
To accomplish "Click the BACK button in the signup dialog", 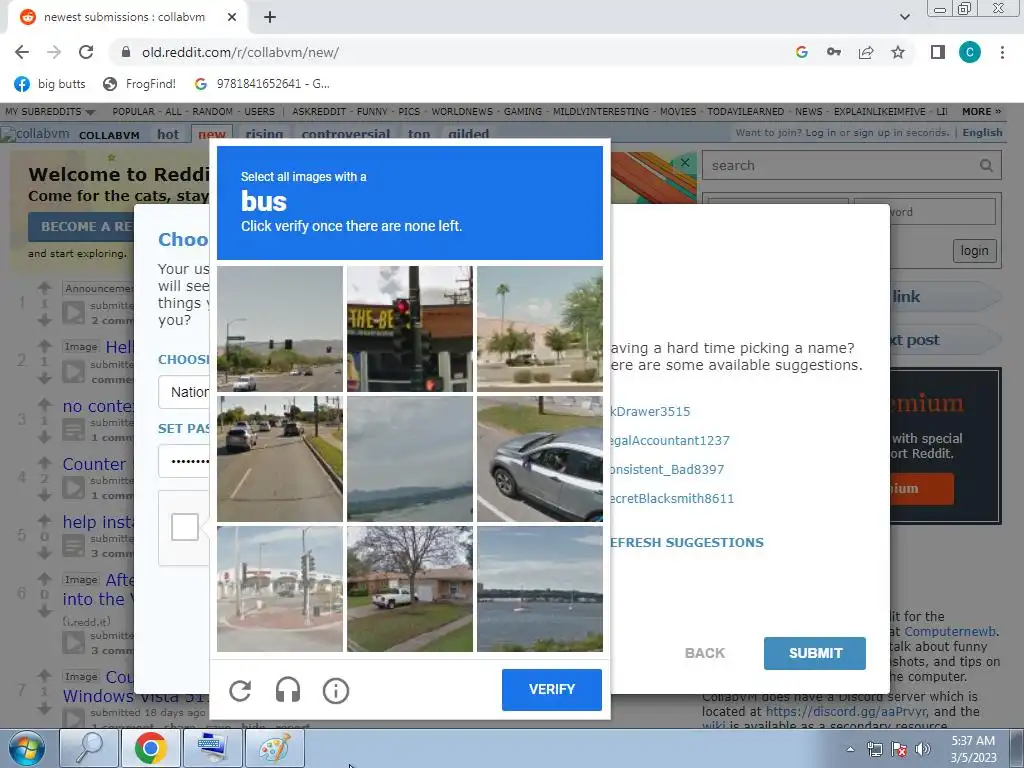I will 705,653.
